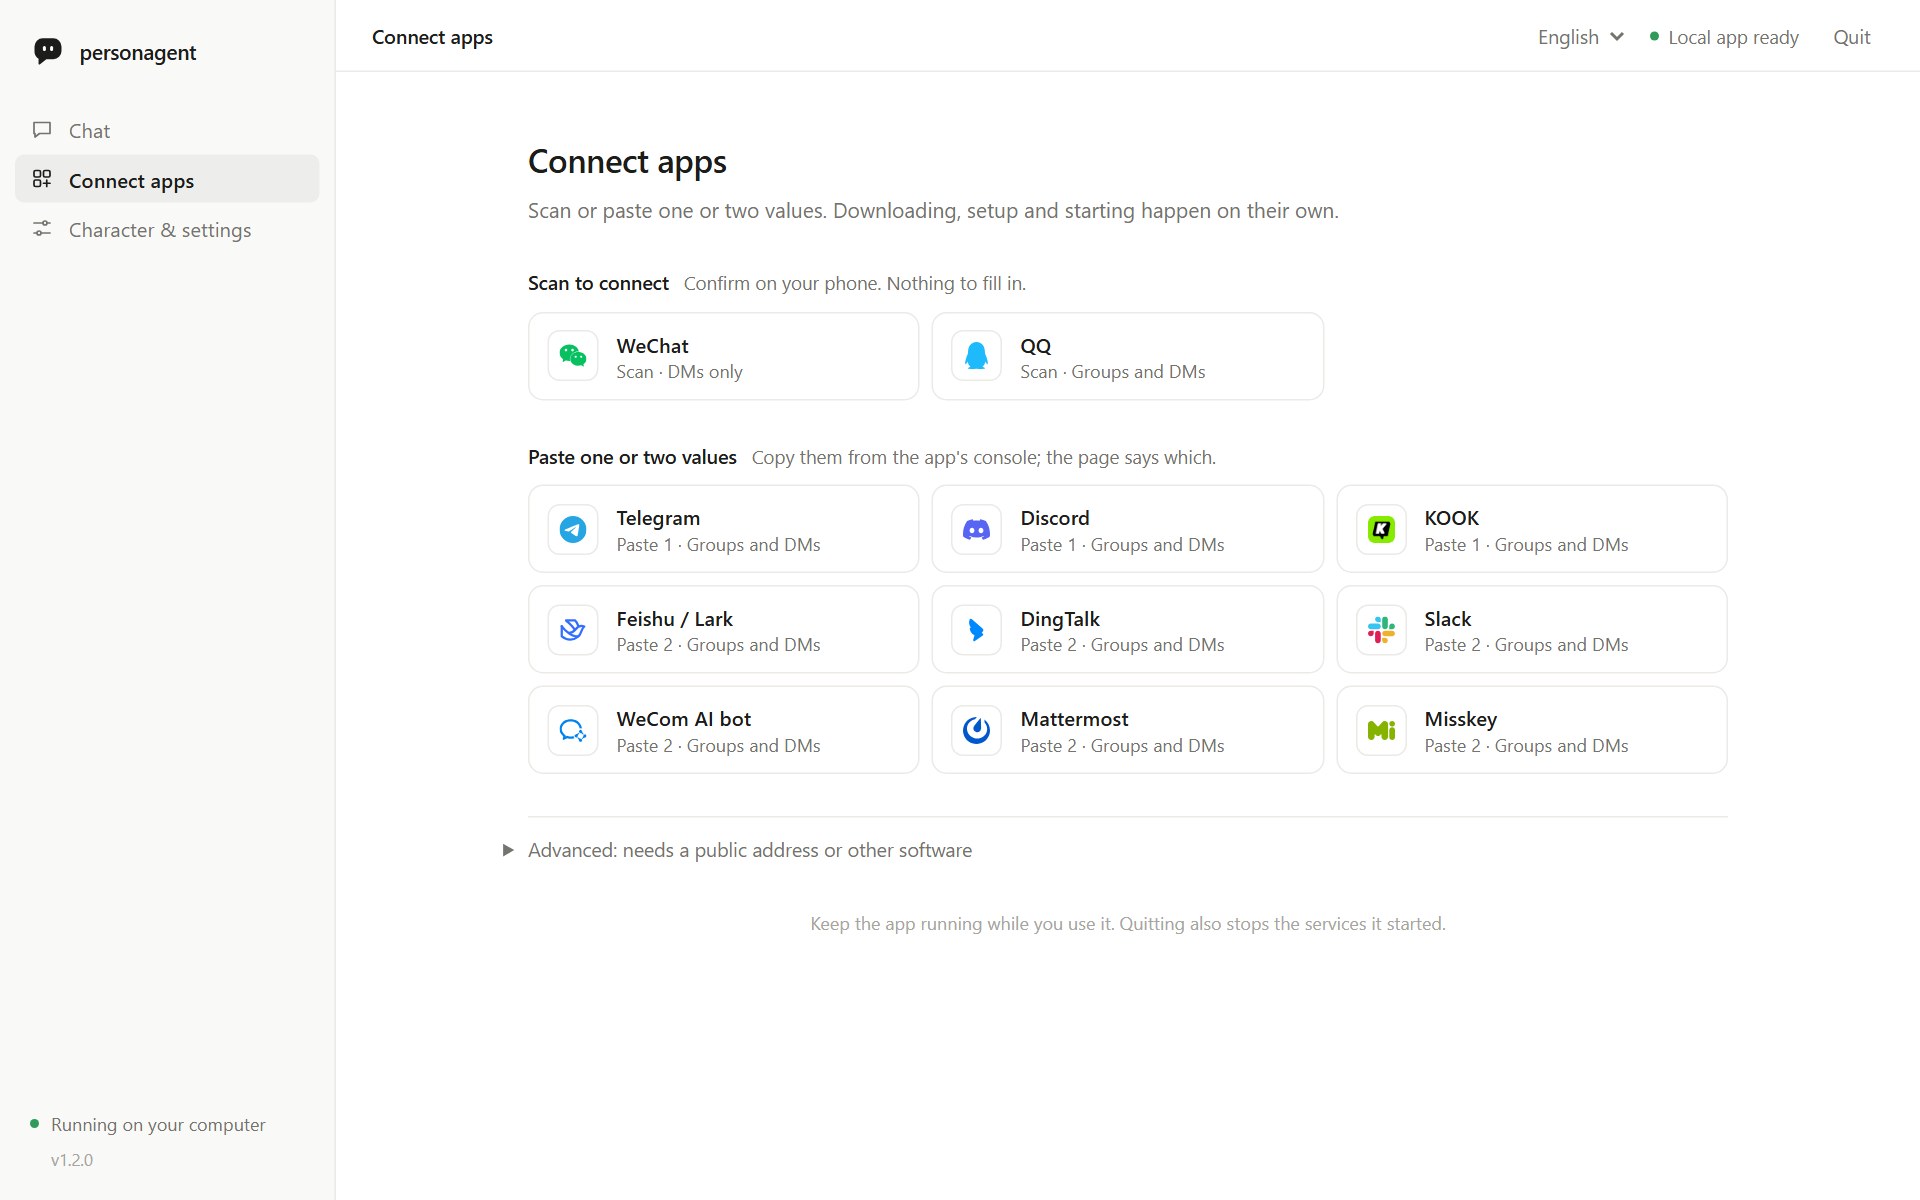Click the Chat speech bubble icon
Image resolution: width=1920 pixels, height=1200 pixels.
pos(42,130)
